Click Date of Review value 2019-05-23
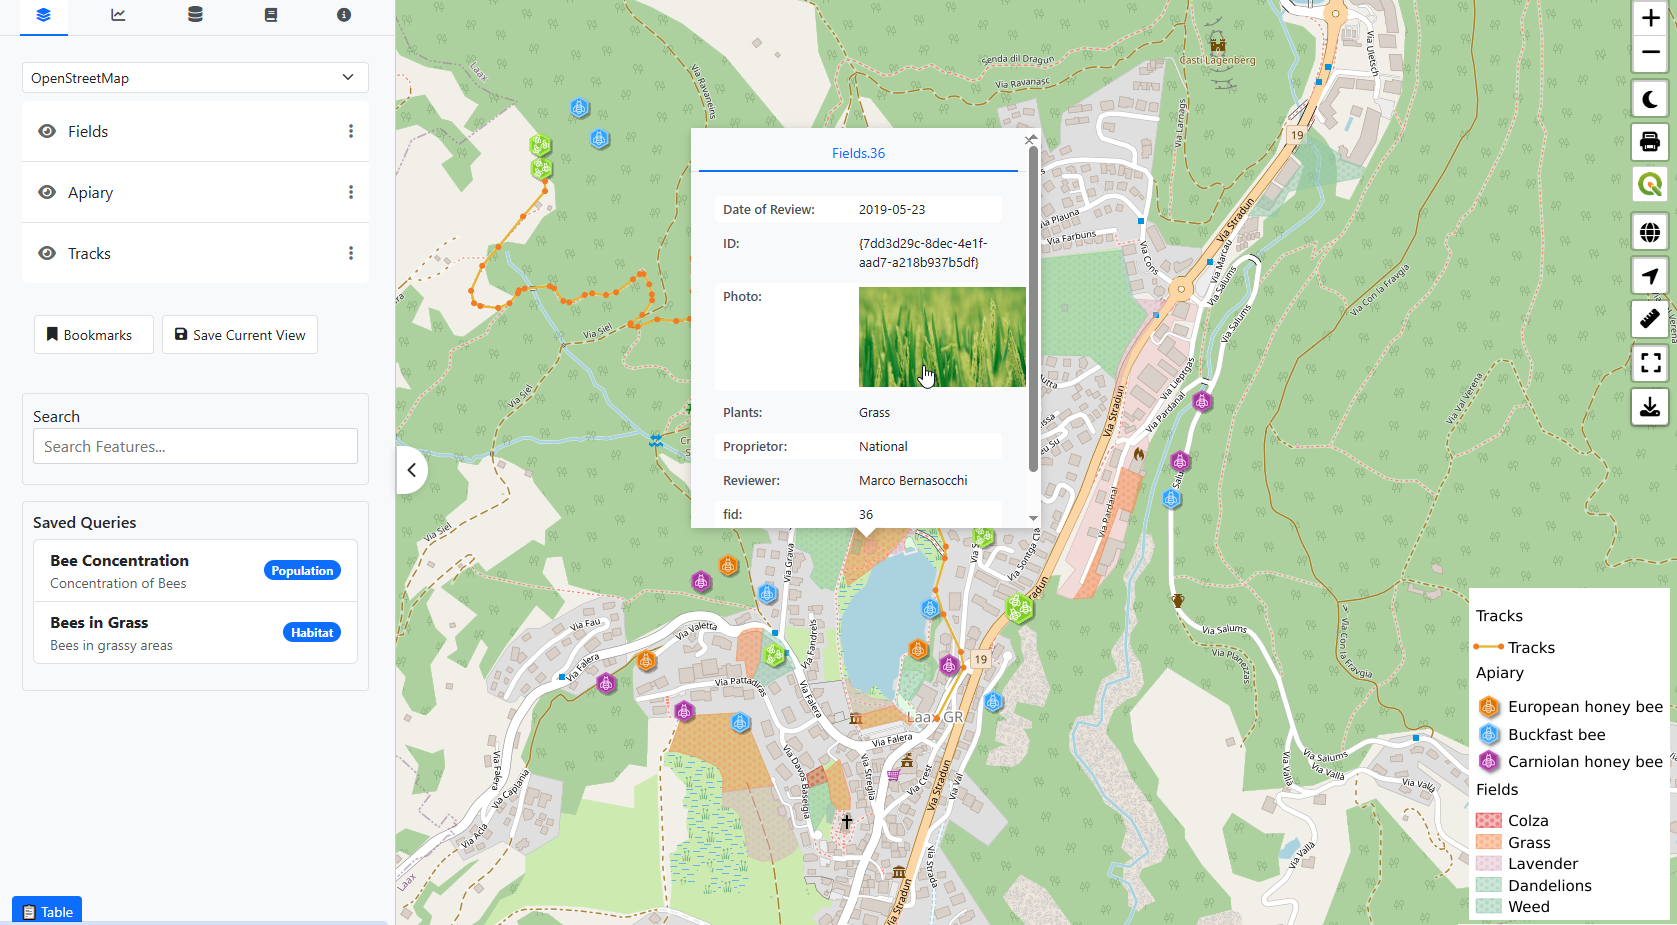Image resolution: width=1677 pixels, height=925 pixels. pyautogui.click(x=892, y=210)
